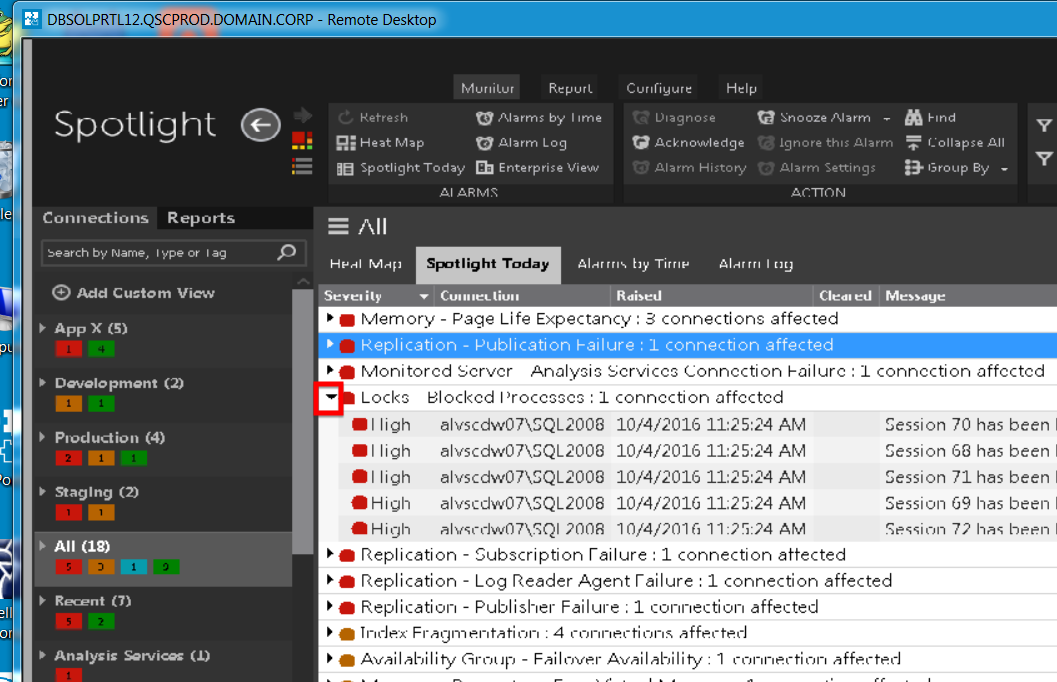1057x682 pixels.
Task: Expand the Replication - Subscription Failure row
Action: coord(330,553)
